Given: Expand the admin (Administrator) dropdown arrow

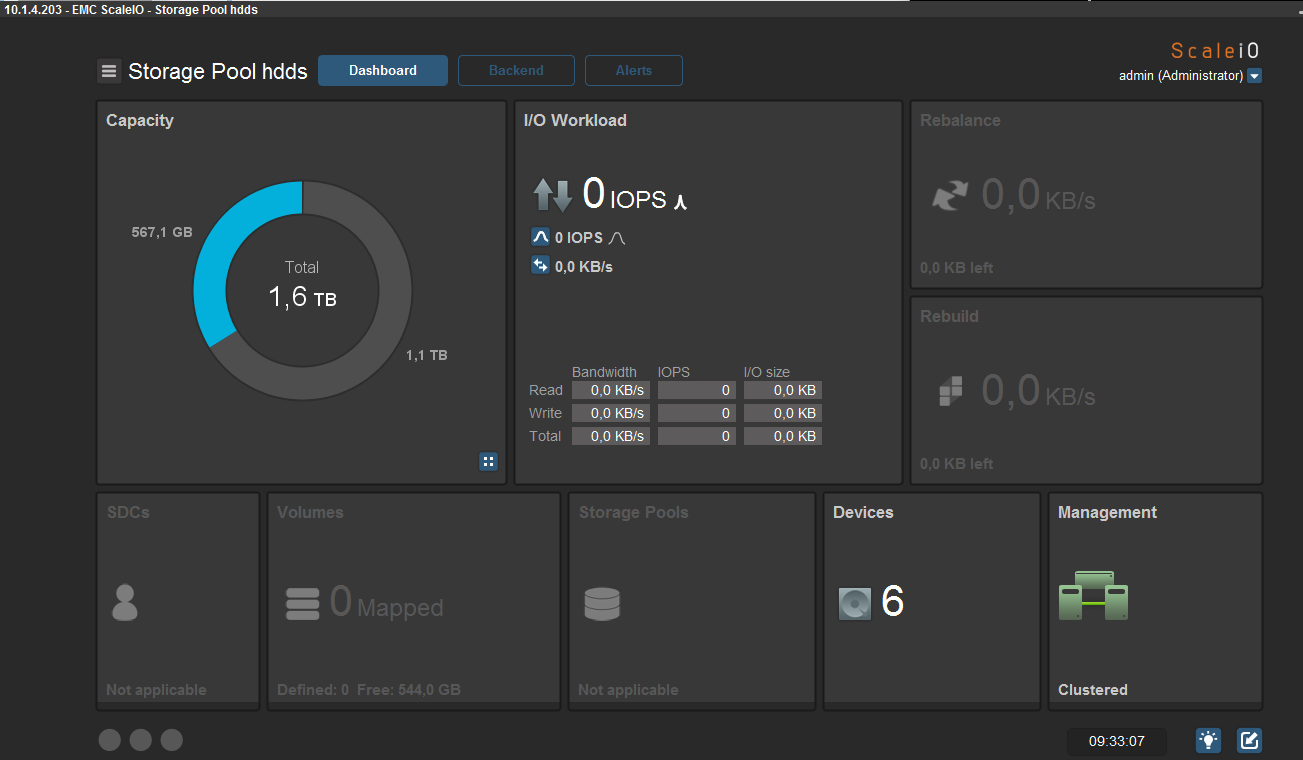Looking at the screenshot, I should 1254,76.
